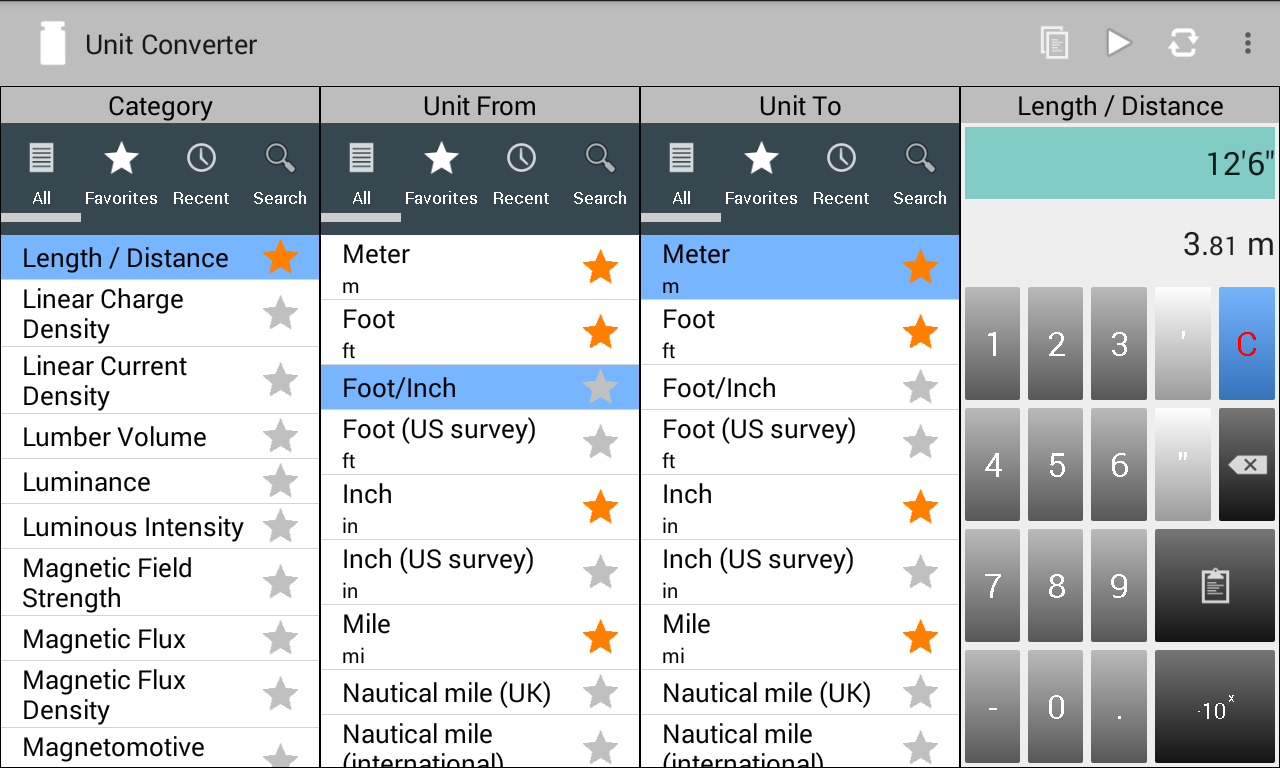
Task: Switch Category list to Favorites tab
Action: pyautogui.click(x=121, y=174)
